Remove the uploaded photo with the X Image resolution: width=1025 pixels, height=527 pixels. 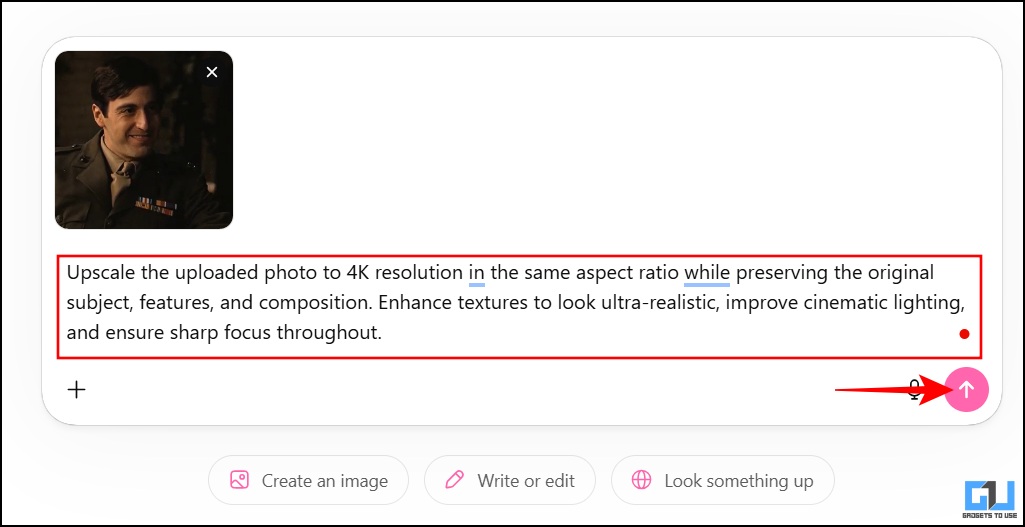click(212, 72)
